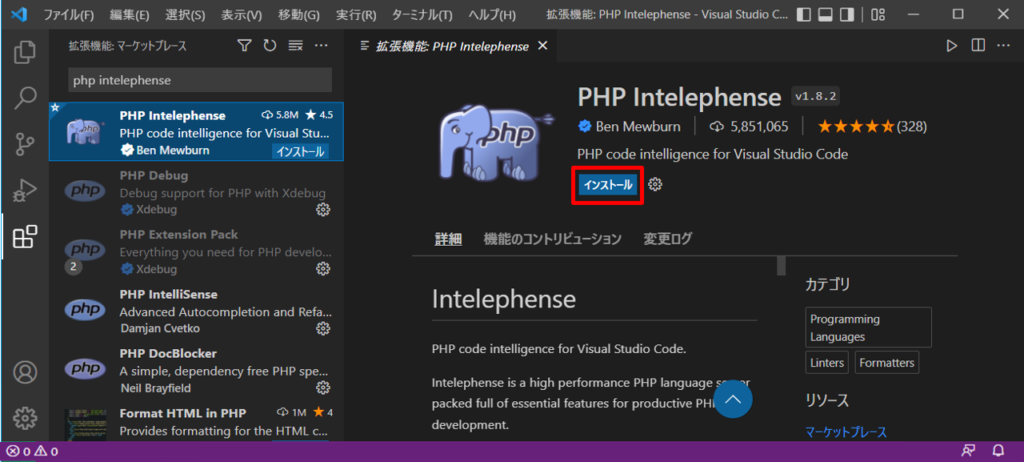Click the php intelephense search box
The width and height of the screenshot is (1024, 462).
pos(200,80)
